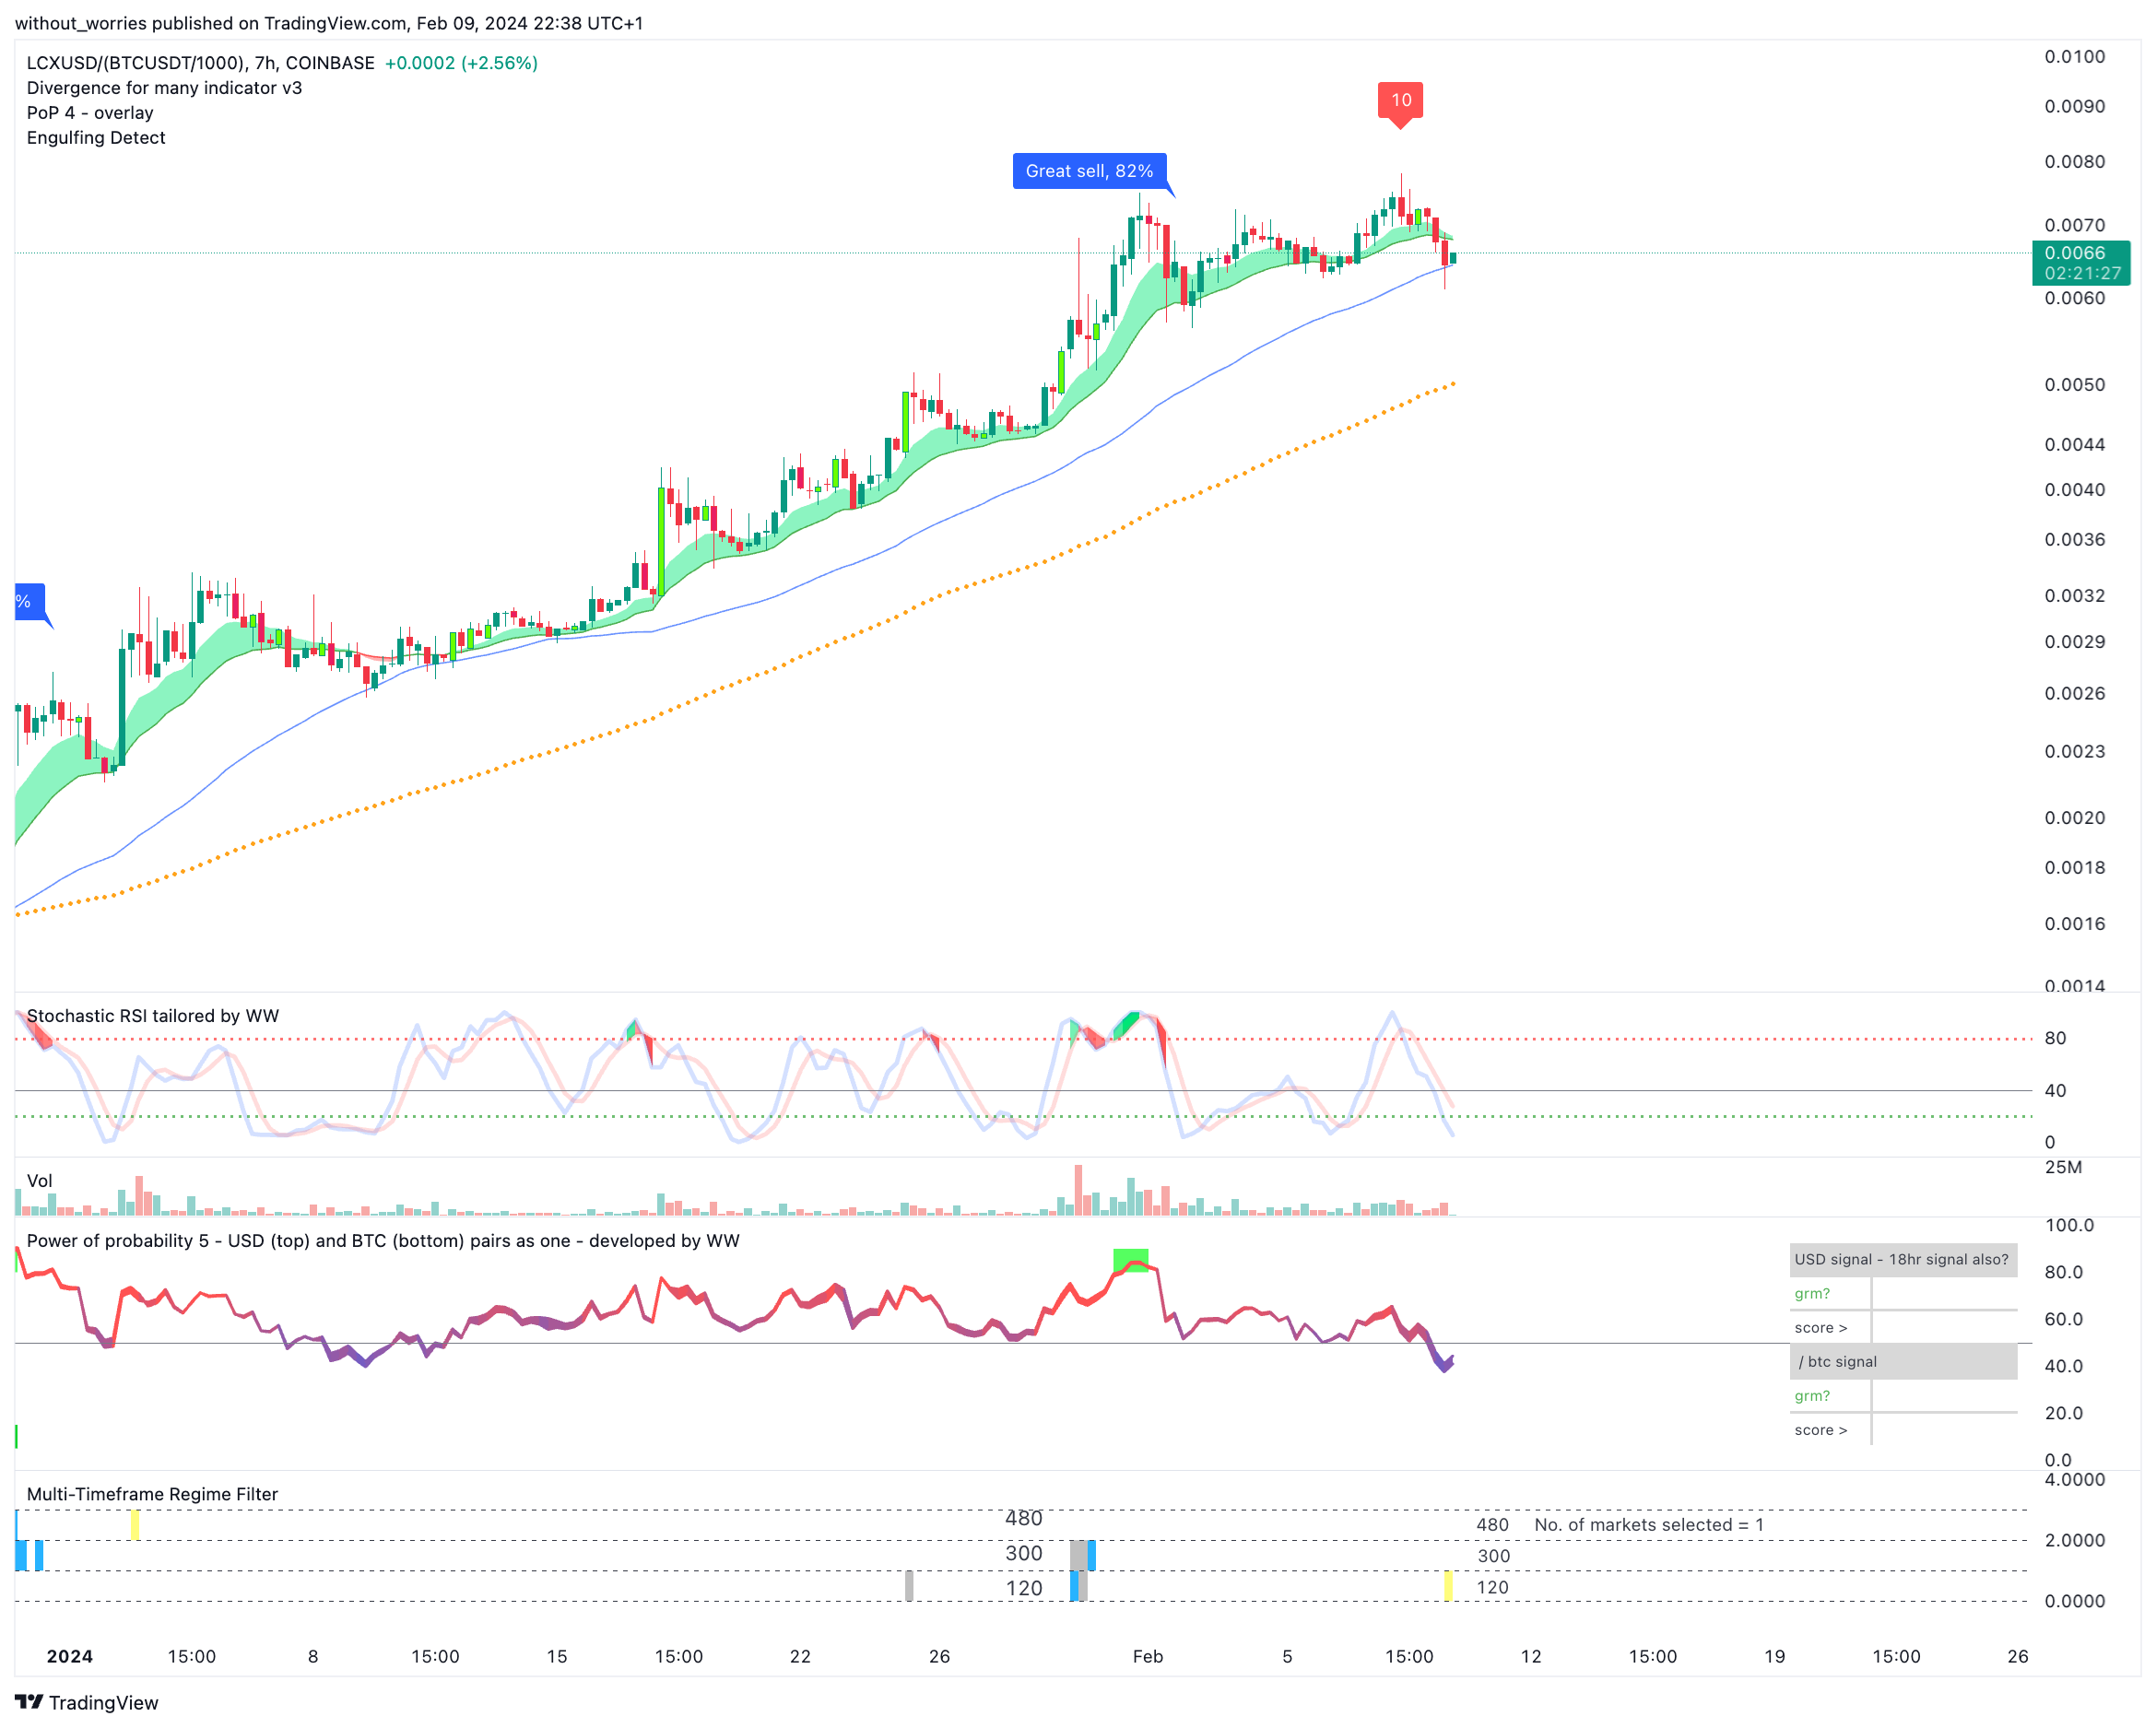Click the 0.0050 price axis label
2156x1728 pixels.
click(x=2074, y=385)
